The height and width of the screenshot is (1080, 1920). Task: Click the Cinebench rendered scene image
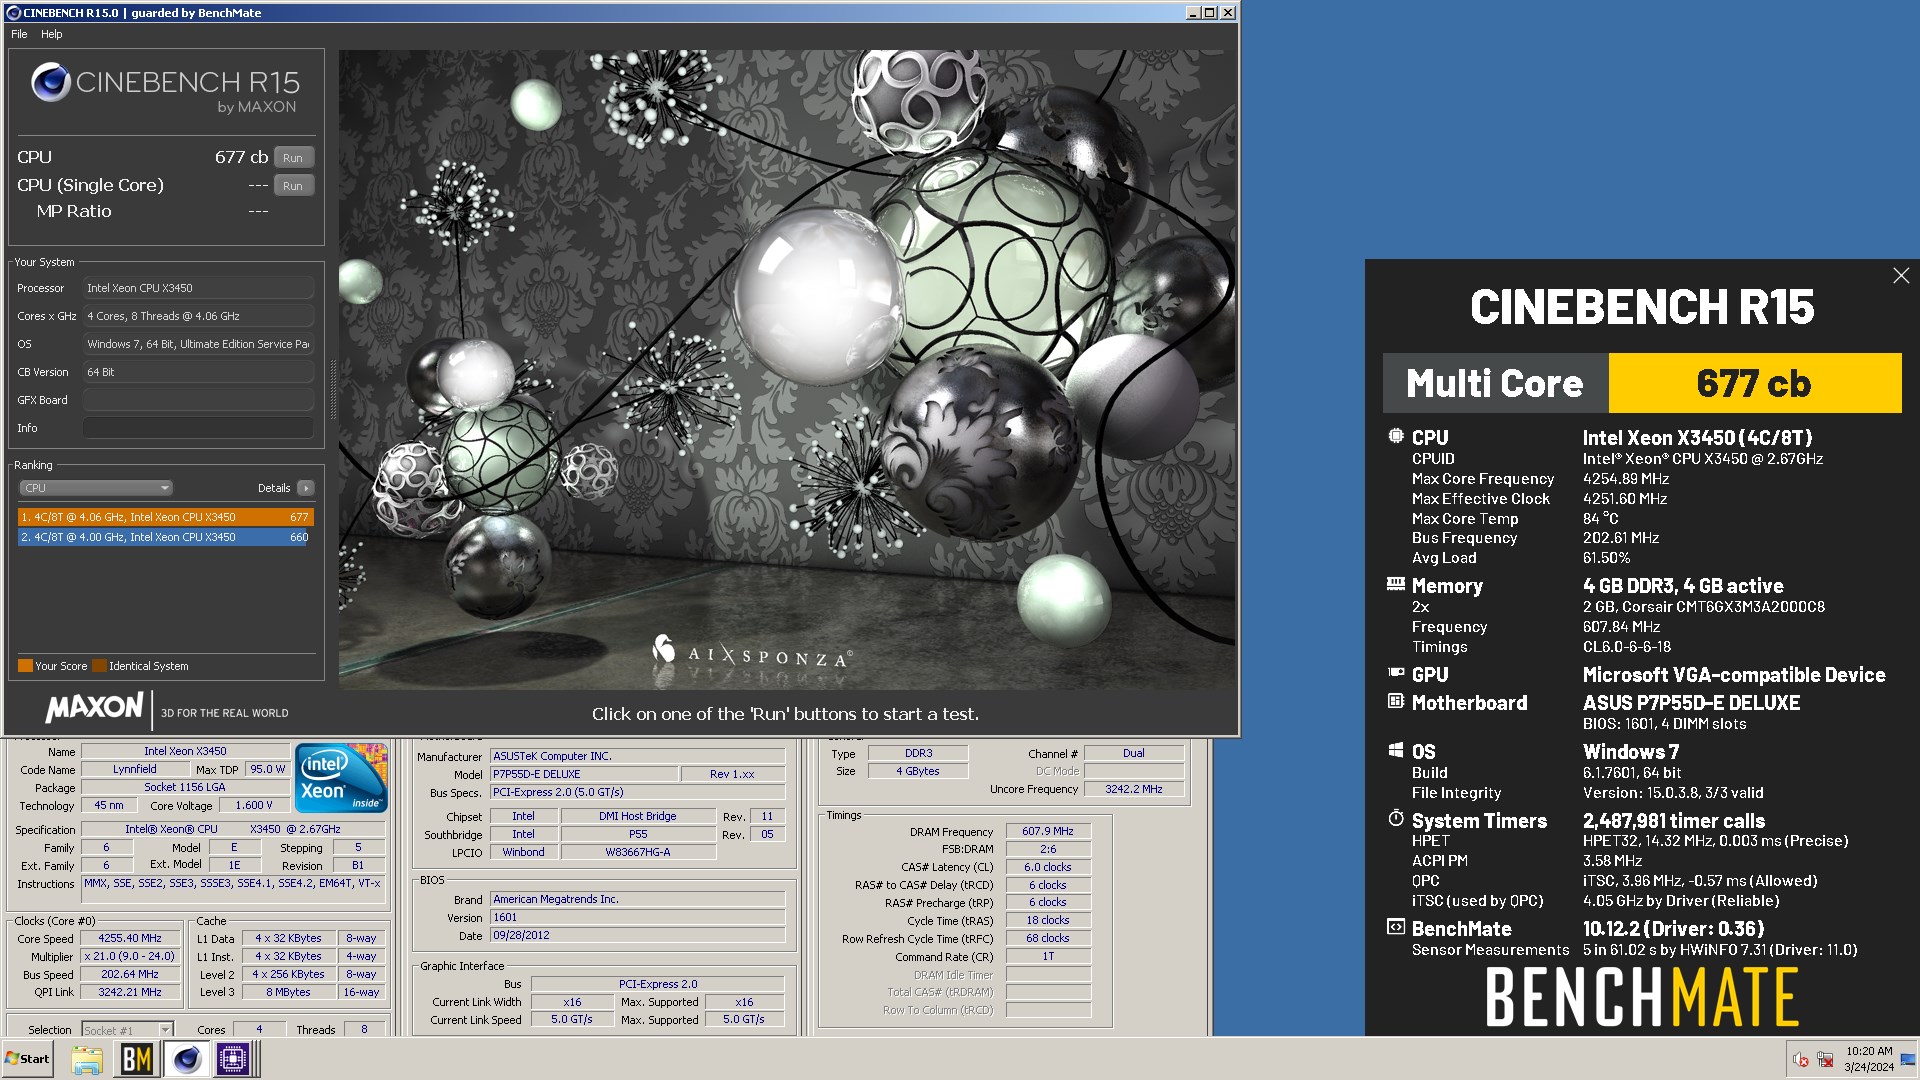pyautogui.click(x=786, y=370)
